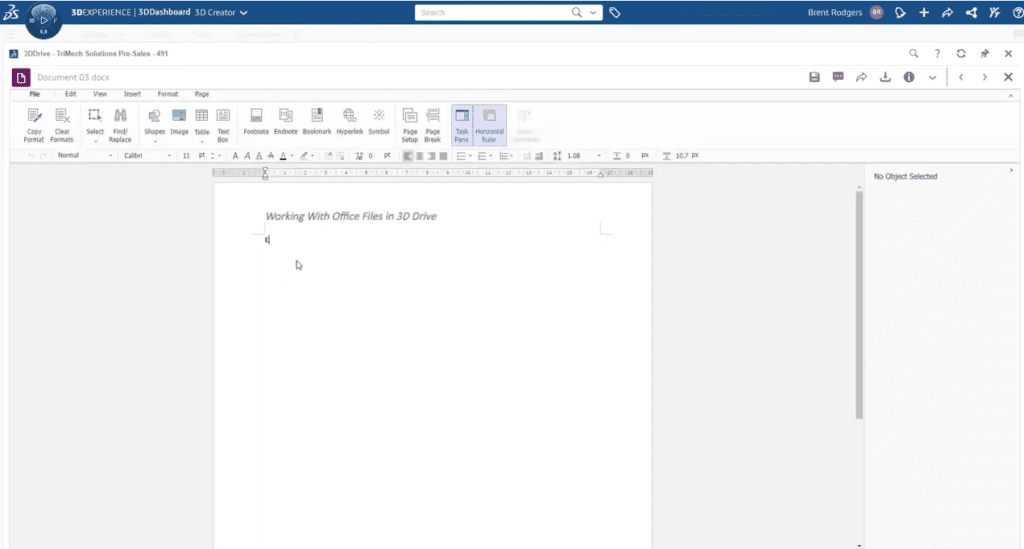Open the 1.08 line spacing dropdown
This screenshot has width=1024, height=549.
click(x=599, y=156)
